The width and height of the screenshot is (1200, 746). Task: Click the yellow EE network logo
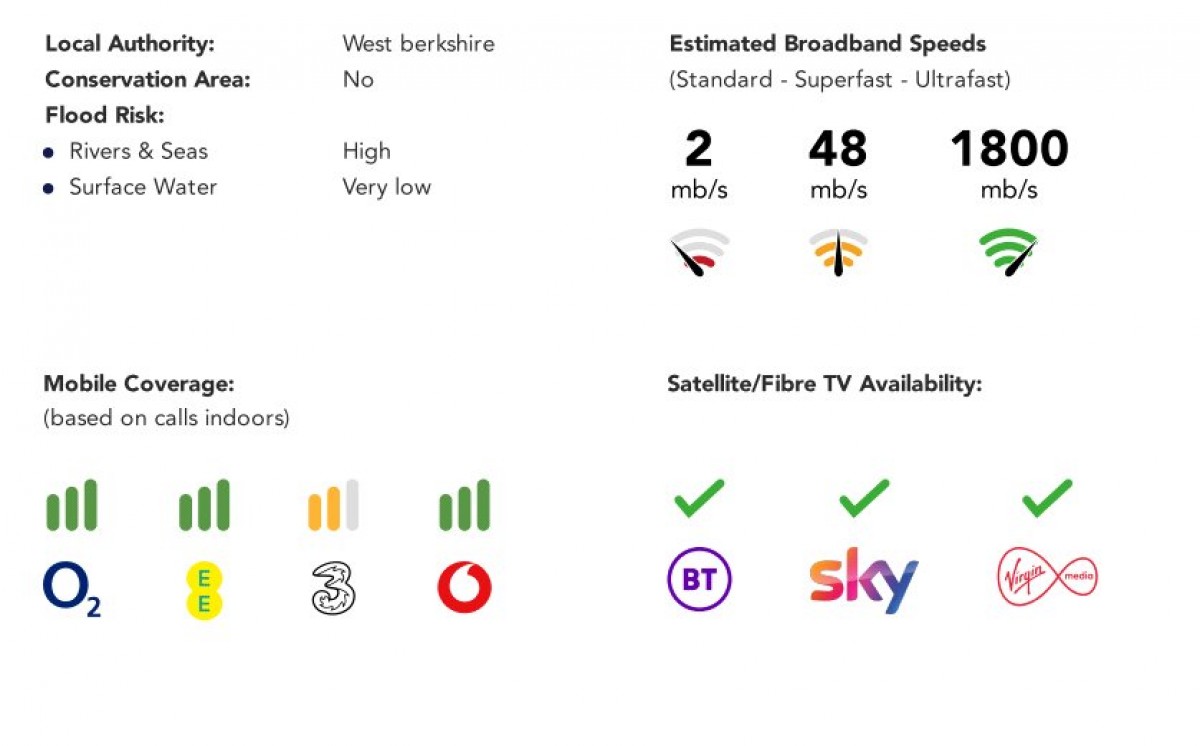[204, 589]
